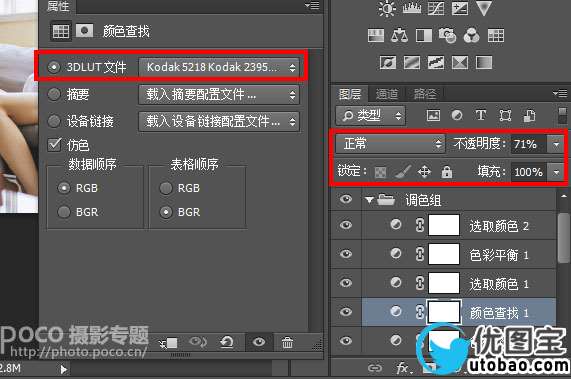Open the 不透明度 slider arrow
The image size is (571, 379).
556,144
